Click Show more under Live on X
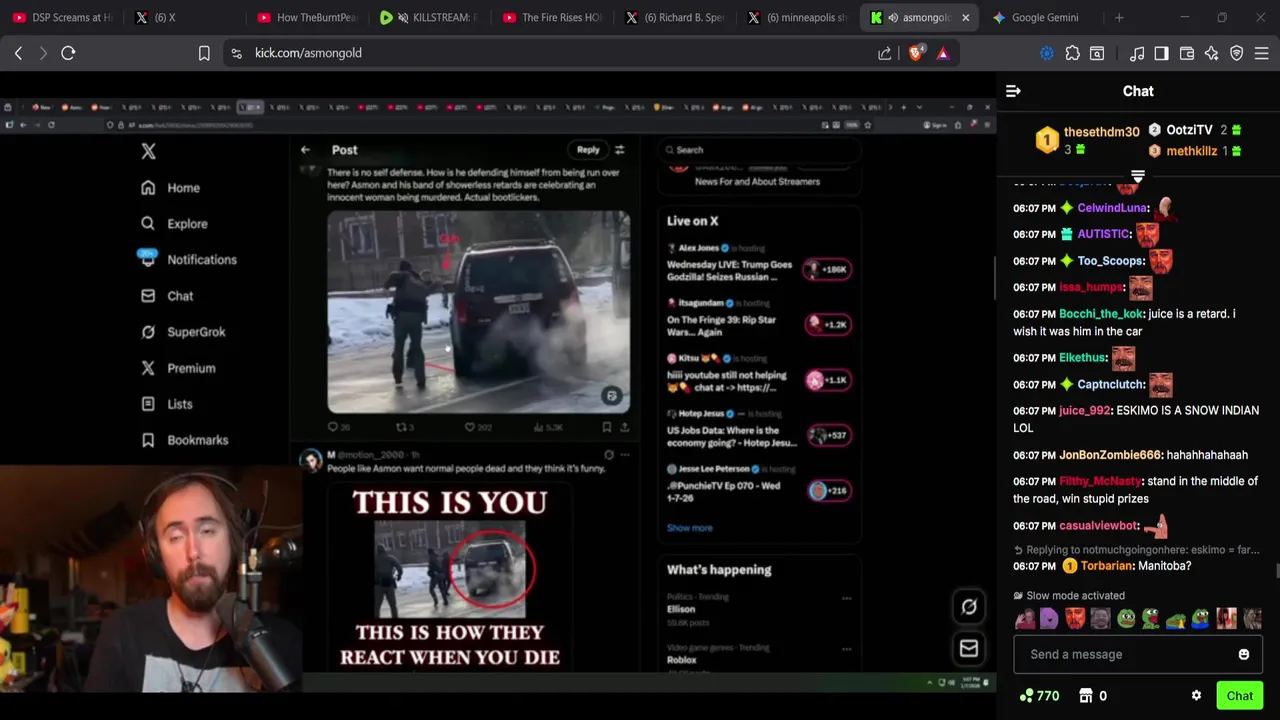This screenshot has height=720, width=1280. point(690,528)
